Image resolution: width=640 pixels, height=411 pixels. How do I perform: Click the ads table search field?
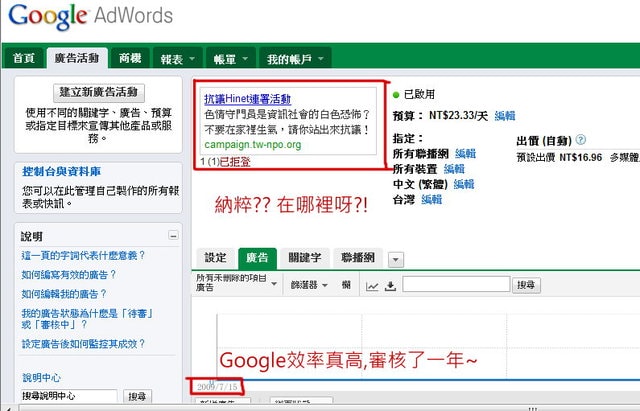456,284
